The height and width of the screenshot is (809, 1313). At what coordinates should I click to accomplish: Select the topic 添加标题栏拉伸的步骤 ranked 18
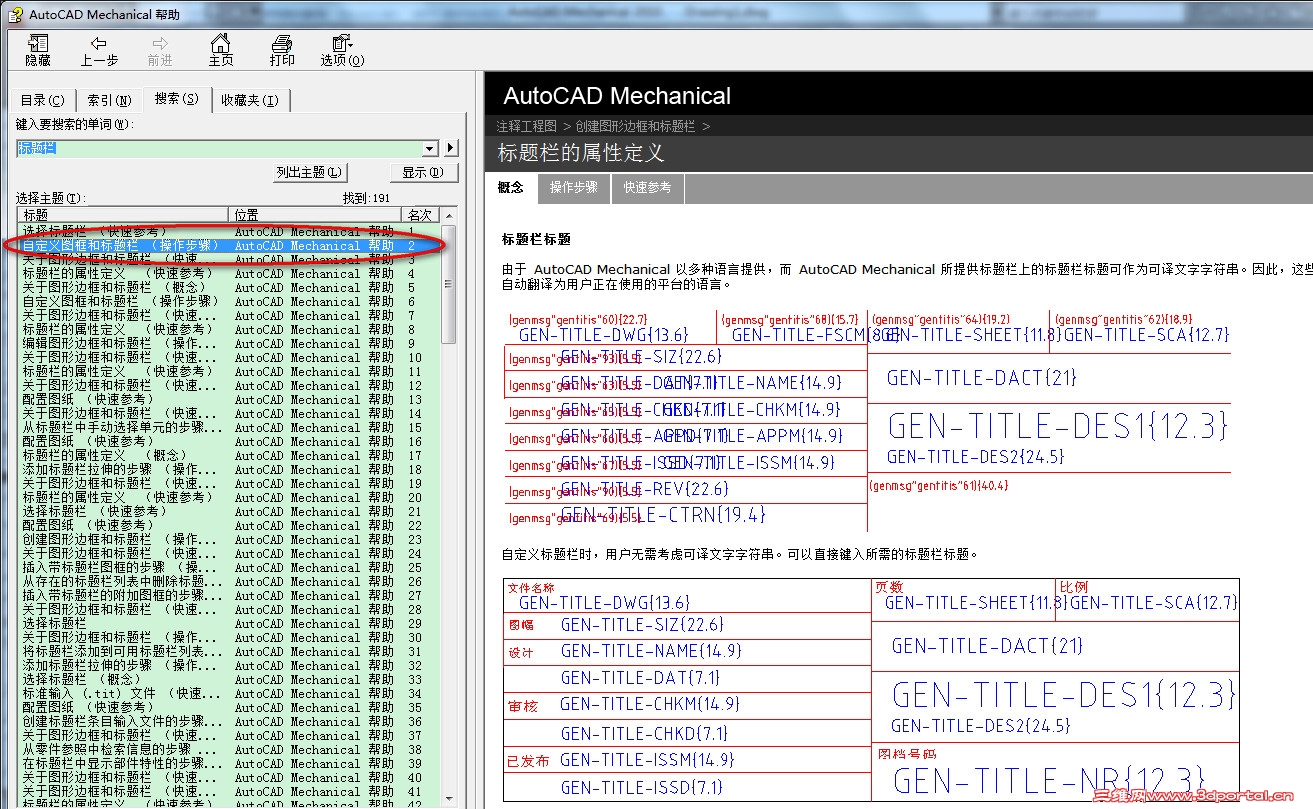[x=229, y=469]
